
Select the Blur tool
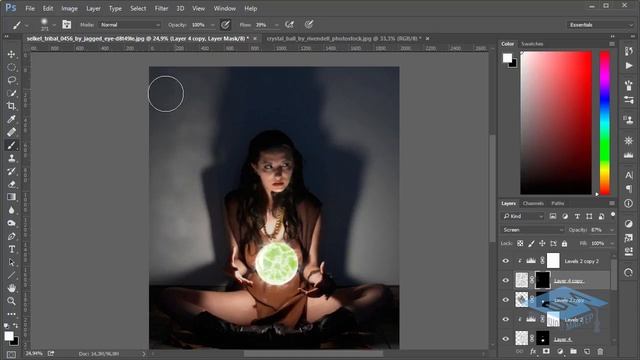pos(11,210)
